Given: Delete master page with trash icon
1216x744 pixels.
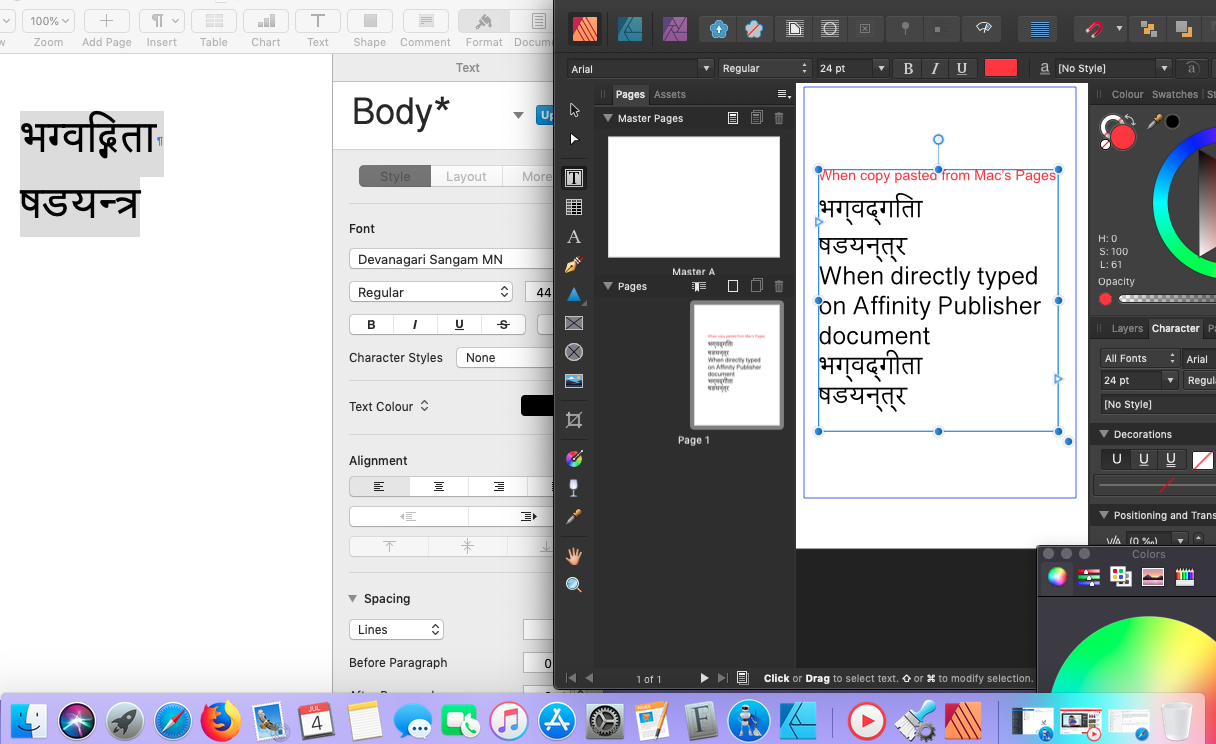Looking at the screenshot, I should coord(779,118).
